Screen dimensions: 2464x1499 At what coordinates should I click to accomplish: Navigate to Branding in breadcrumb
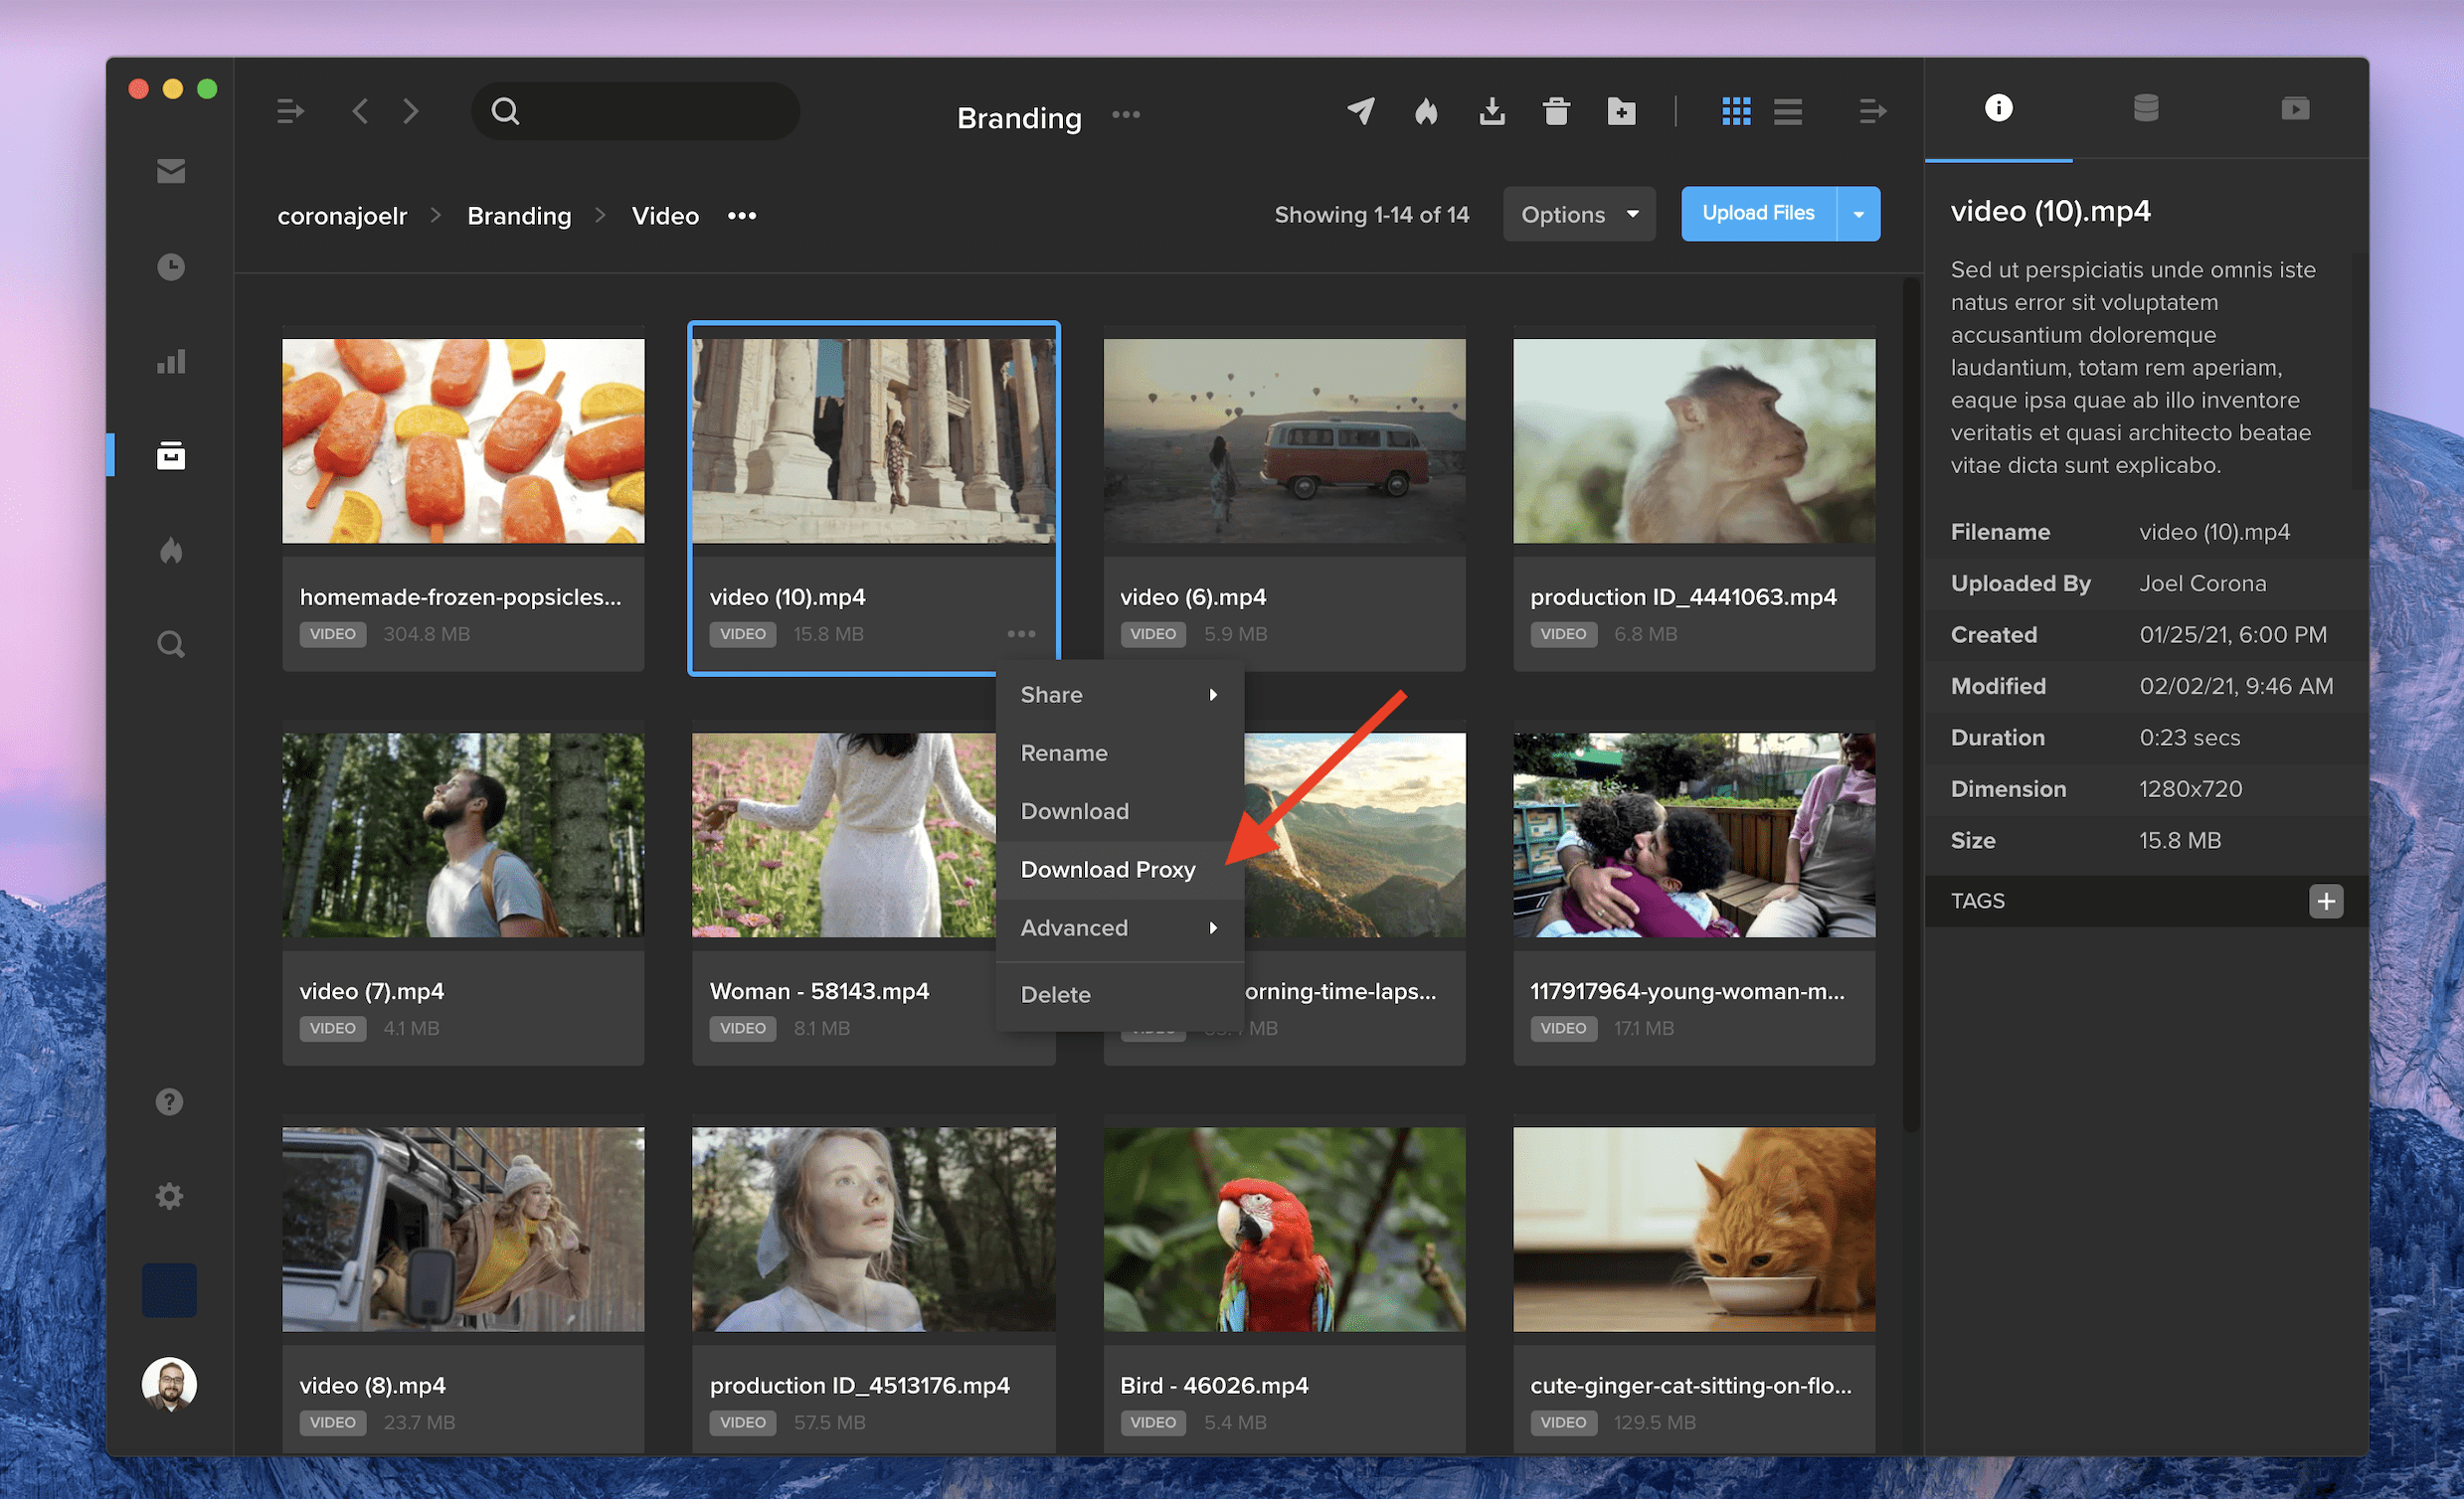click(519, 216)
